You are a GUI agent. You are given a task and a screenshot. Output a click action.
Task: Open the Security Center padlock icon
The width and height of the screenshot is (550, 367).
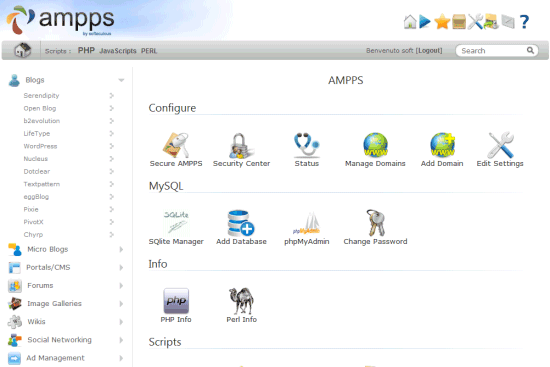tap(241, 146)
